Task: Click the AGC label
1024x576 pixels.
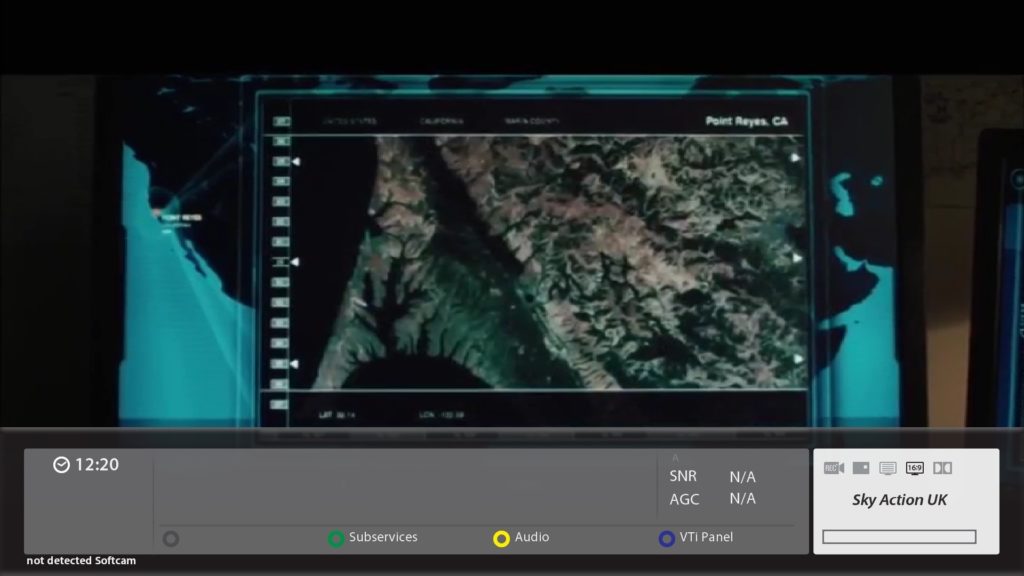Action: point(684,500)
